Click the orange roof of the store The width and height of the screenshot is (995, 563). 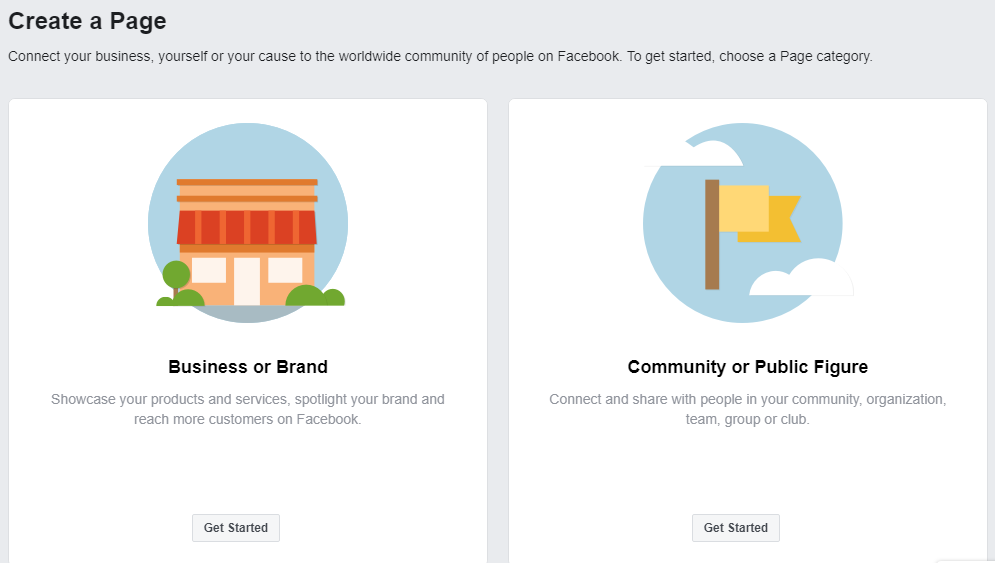(x=247, y=190)
